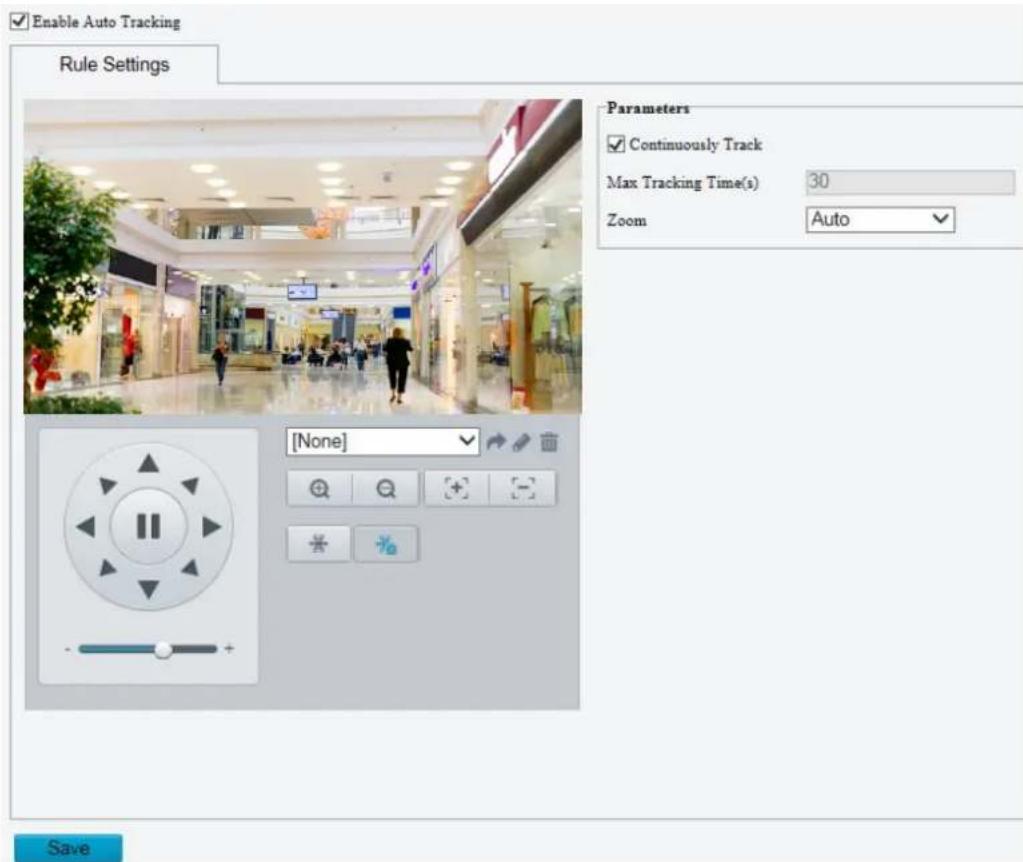
Task: Toggle Continuously Track checkbox
Action: point(615,144)
